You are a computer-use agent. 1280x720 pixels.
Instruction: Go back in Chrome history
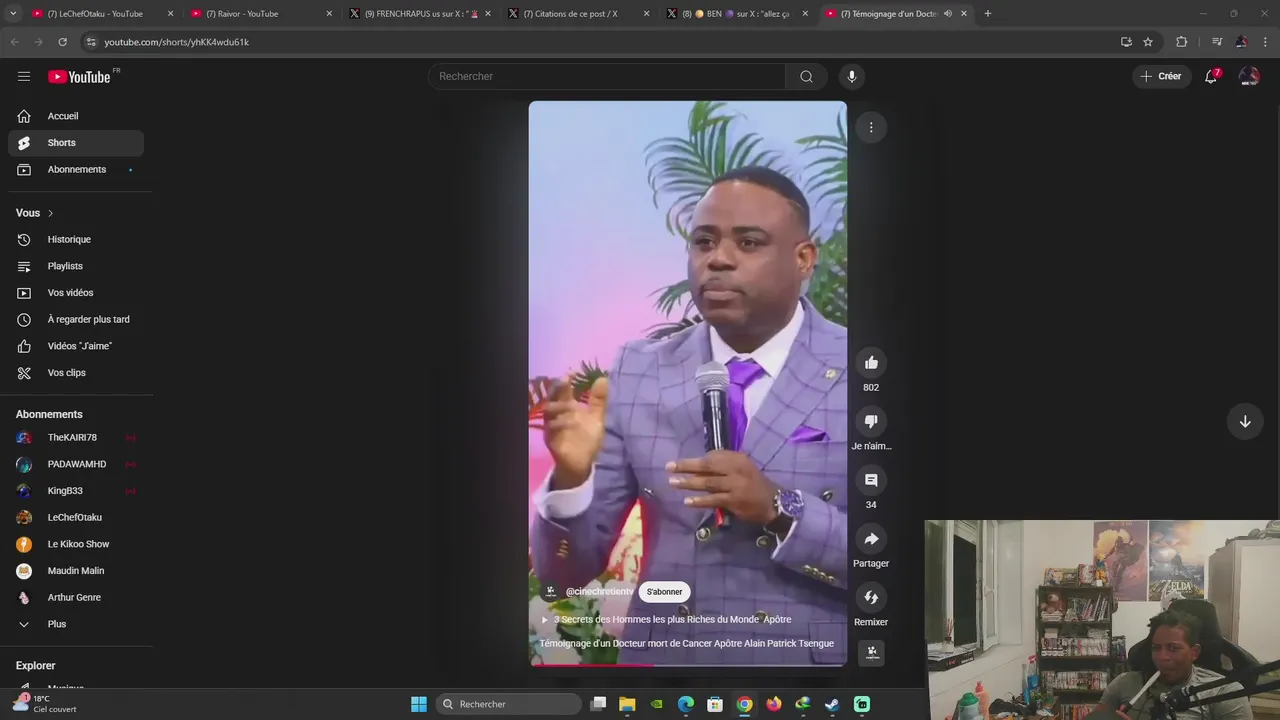coord(14,42)
